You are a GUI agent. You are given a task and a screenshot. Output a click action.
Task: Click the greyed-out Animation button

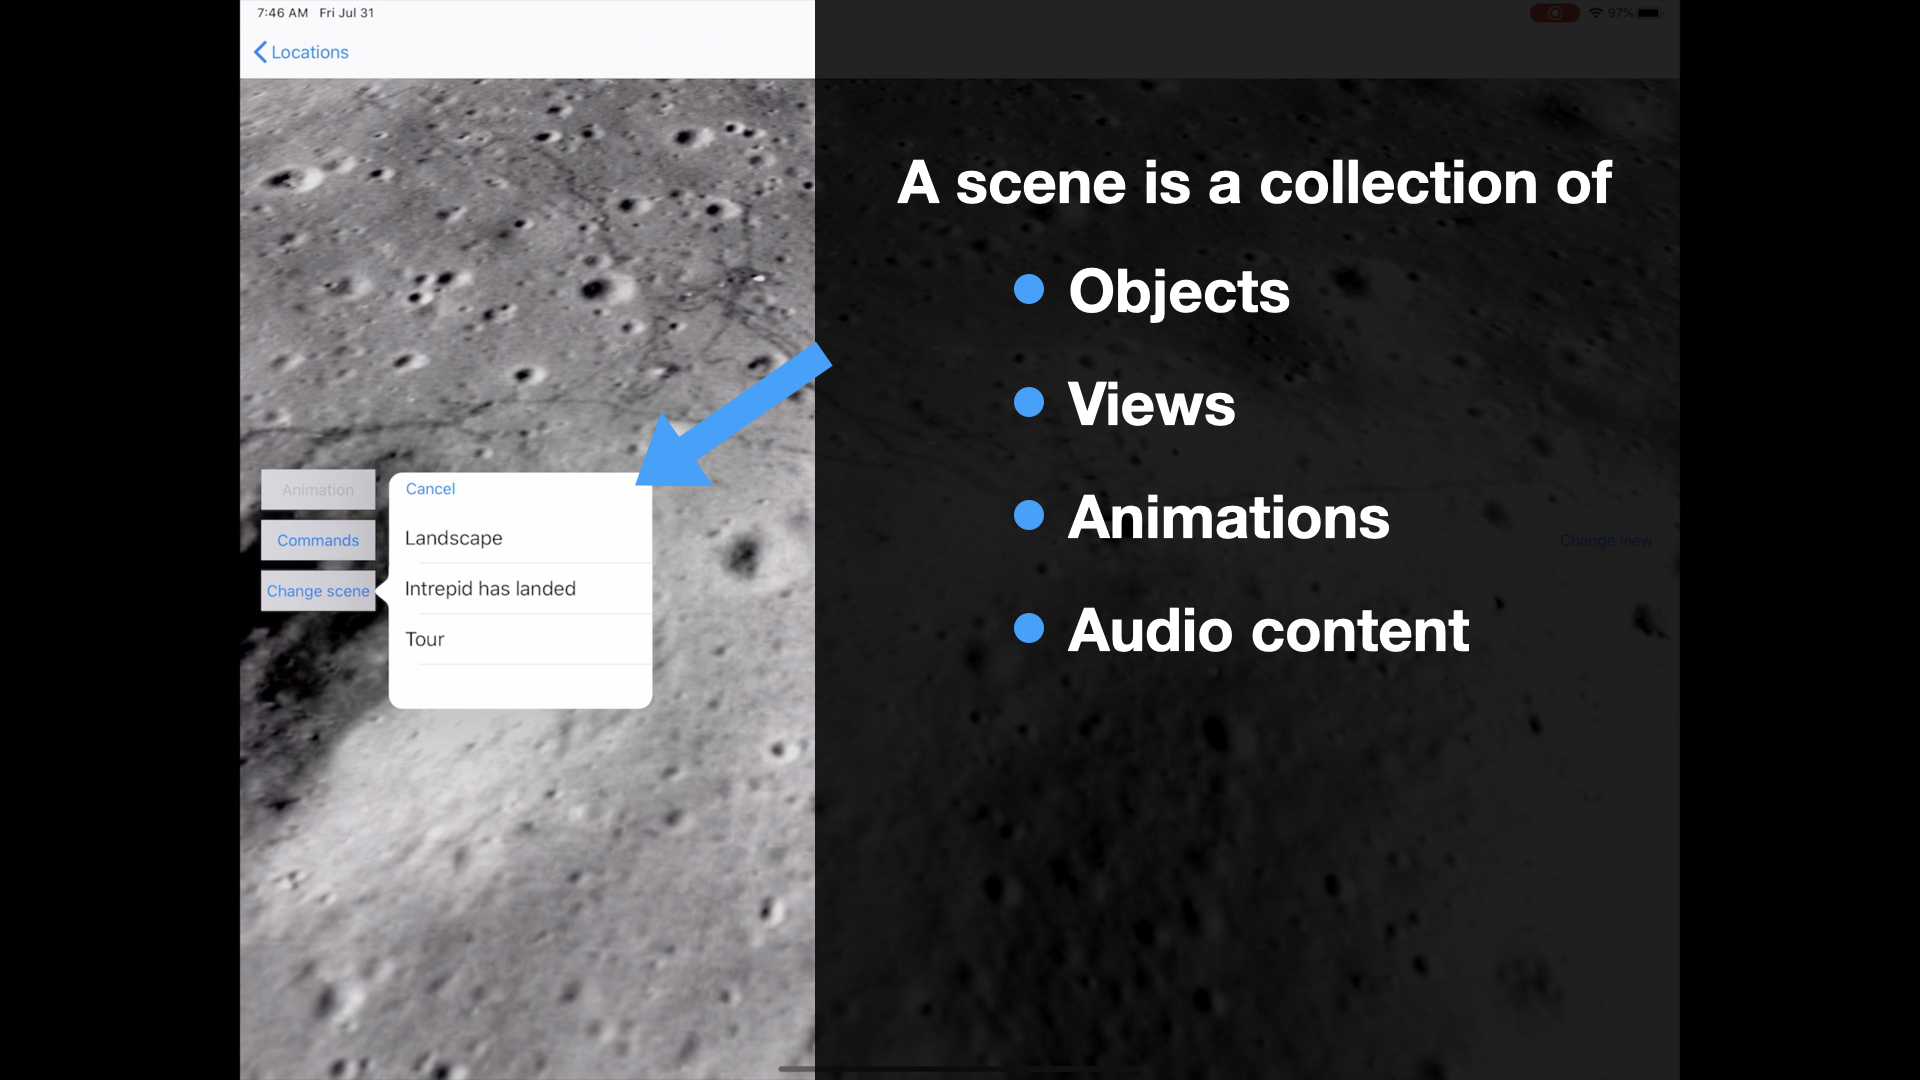pos(318,490)
